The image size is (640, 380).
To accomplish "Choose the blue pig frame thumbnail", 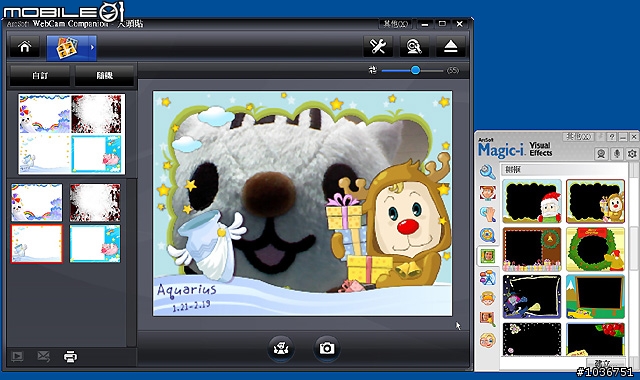I will point(95,244).
